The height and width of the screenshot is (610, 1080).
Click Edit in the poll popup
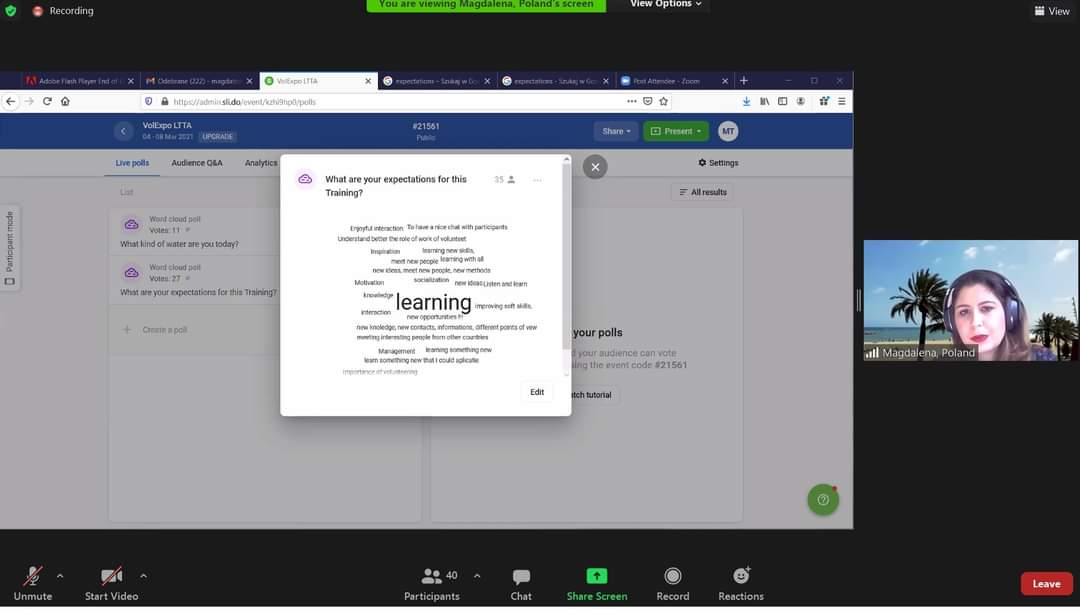pyautogui.click(x=537, y=392)
